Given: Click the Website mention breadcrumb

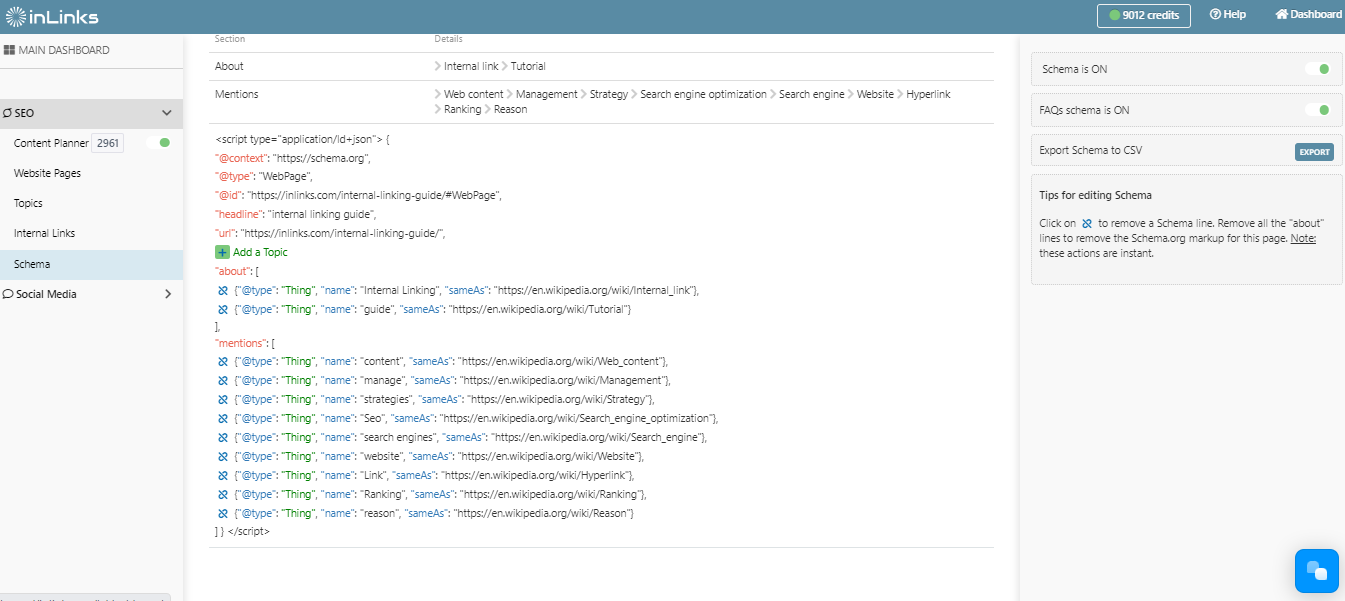Looking at the screenshot, I should pos(875,94).
